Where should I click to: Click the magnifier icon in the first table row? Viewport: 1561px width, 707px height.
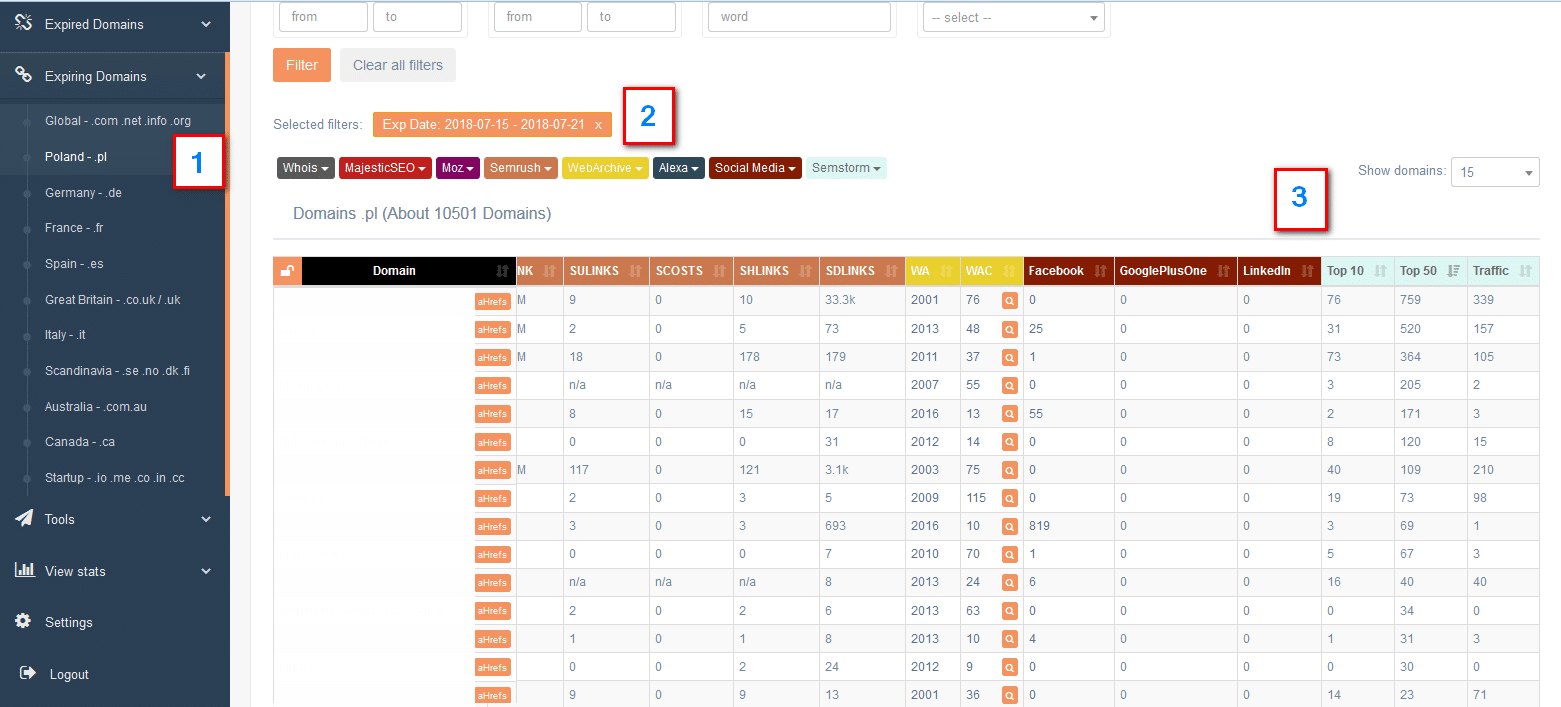[x=1010, y=301]
